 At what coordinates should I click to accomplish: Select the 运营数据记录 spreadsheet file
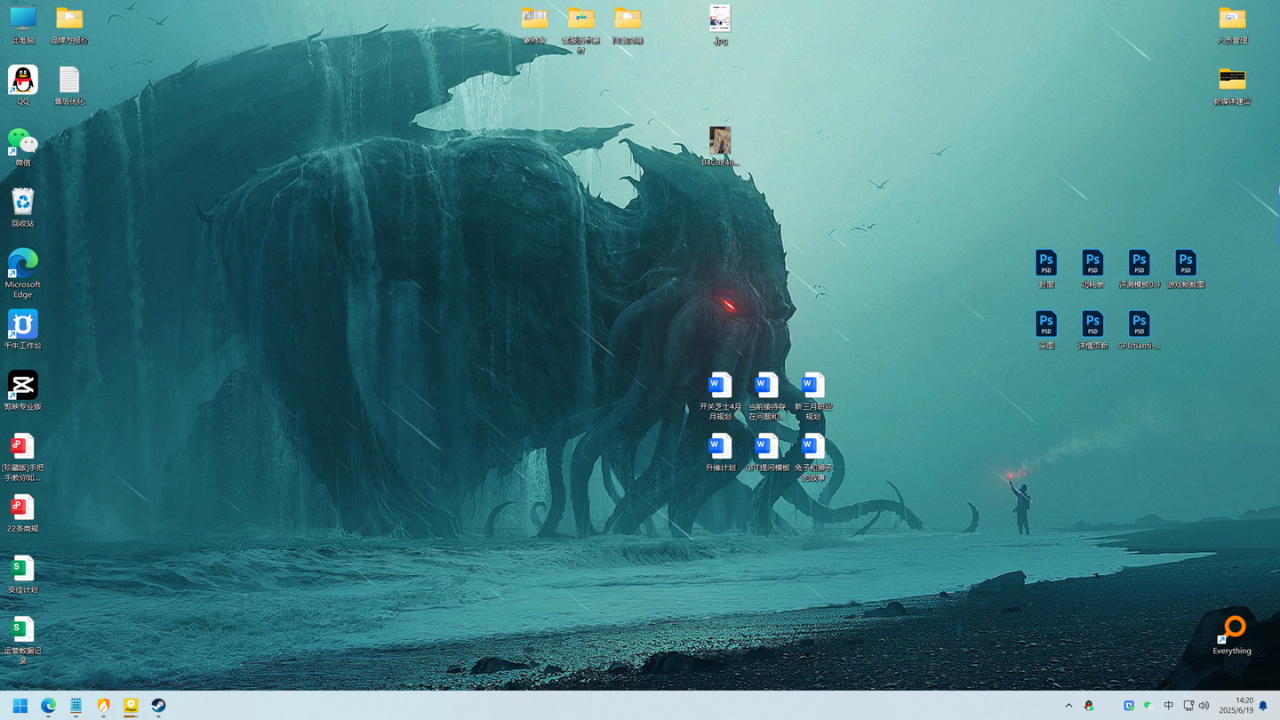23,639
